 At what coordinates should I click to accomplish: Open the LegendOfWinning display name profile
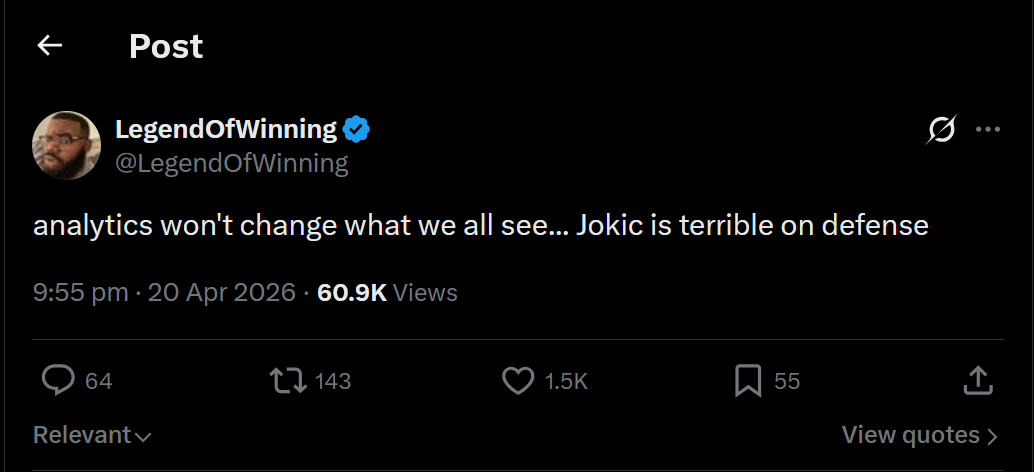pyautogui.click(x=226, y=129)
